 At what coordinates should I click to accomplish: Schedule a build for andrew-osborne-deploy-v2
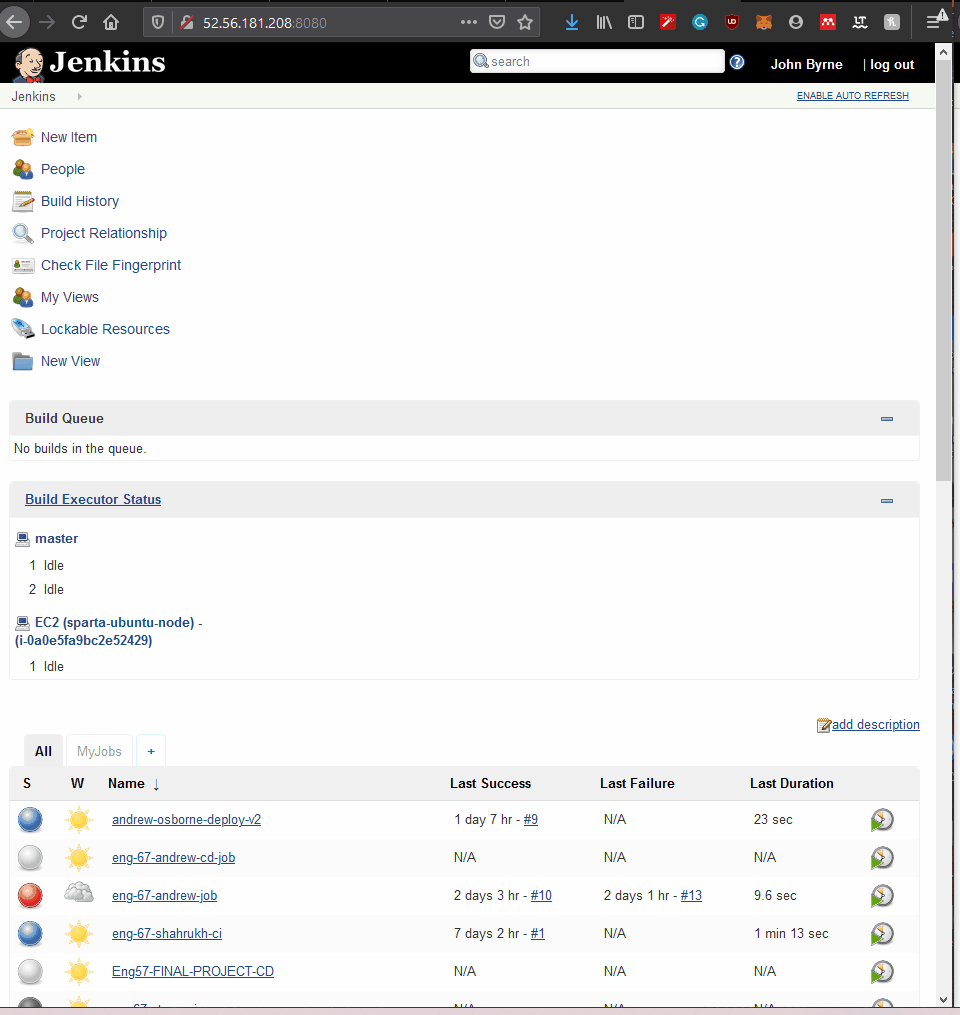pos(882,820)
